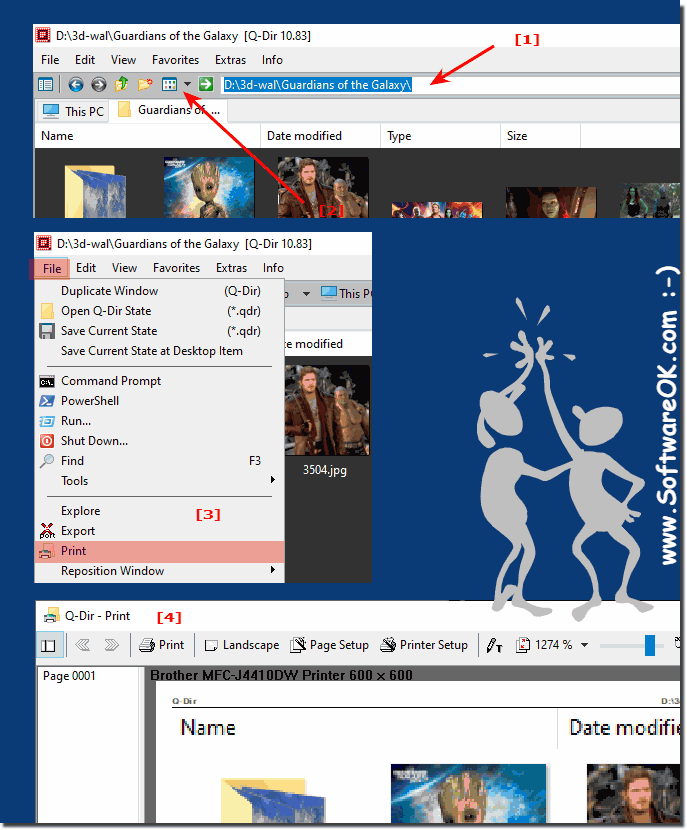Open Printer Setup in Print window
The width and height of the screenshot is (687, 830).
(424, 645)
